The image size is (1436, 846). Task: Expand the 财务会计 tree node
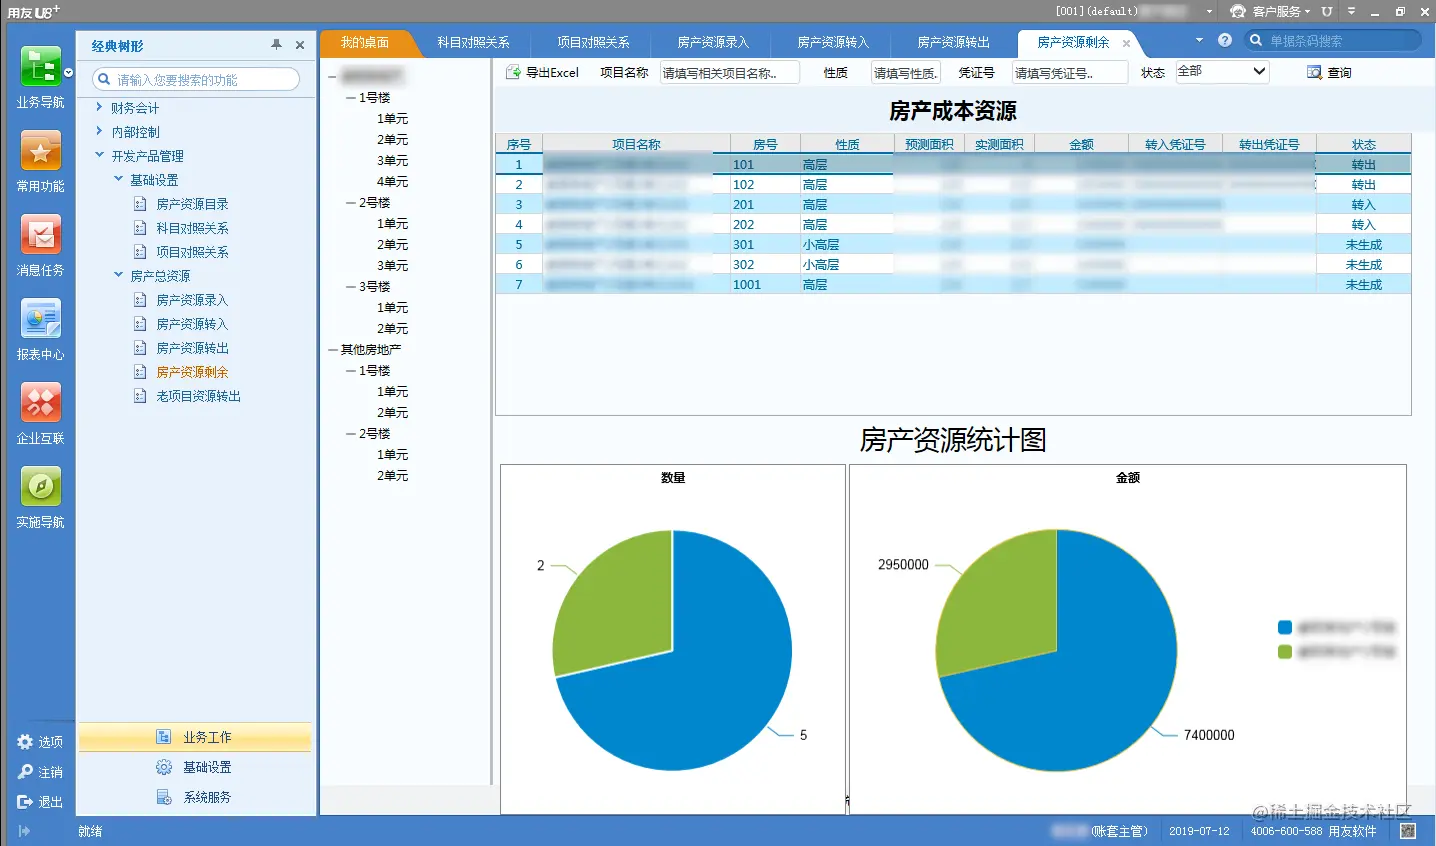coord(99,107)
